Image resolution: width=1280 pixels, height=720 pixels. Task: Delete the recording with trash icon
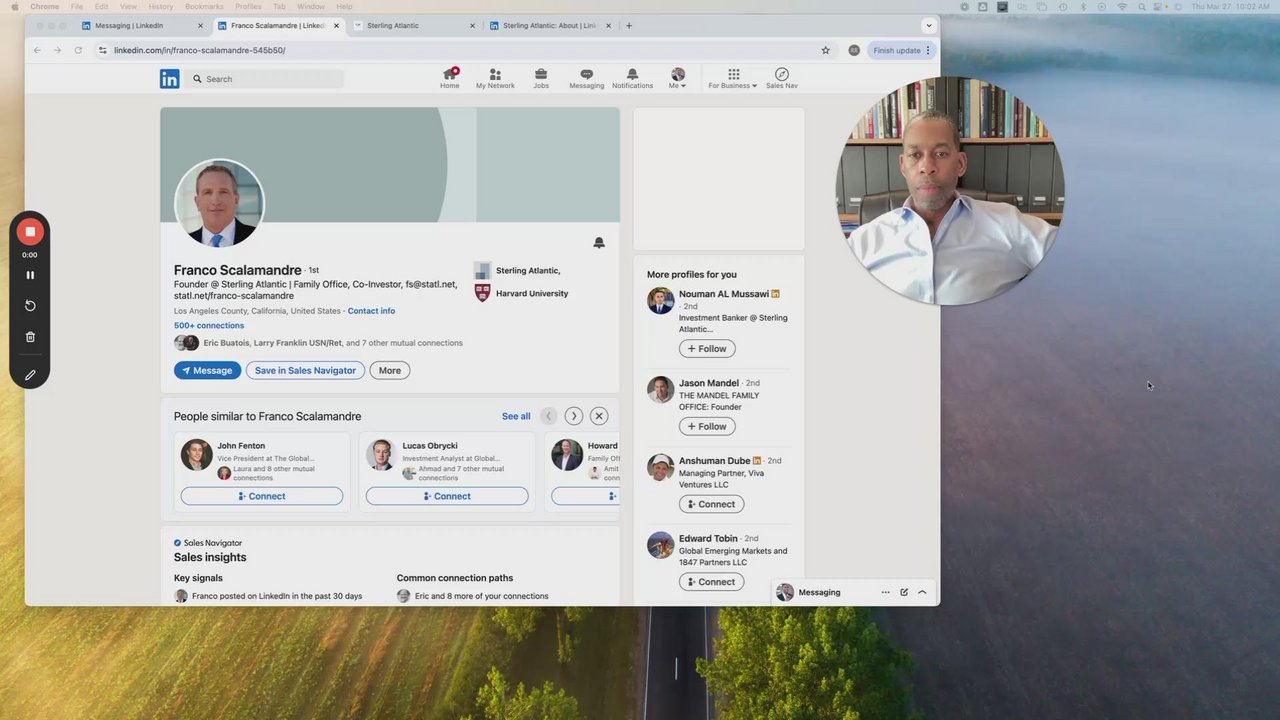click(x=30, y=337)
